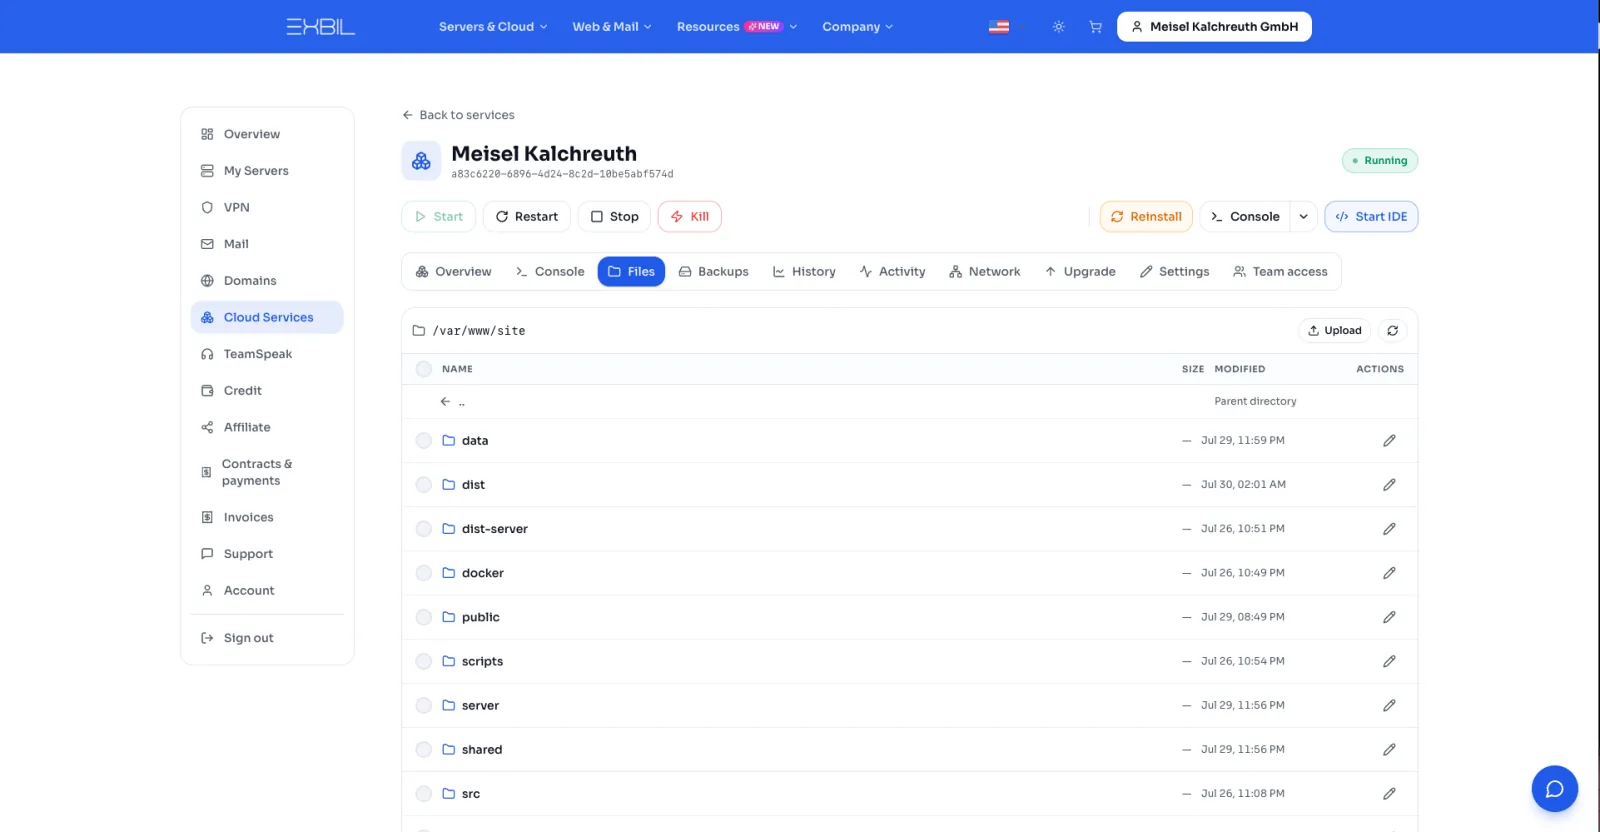Click the EXBIL logo in header

pos(320,27)
